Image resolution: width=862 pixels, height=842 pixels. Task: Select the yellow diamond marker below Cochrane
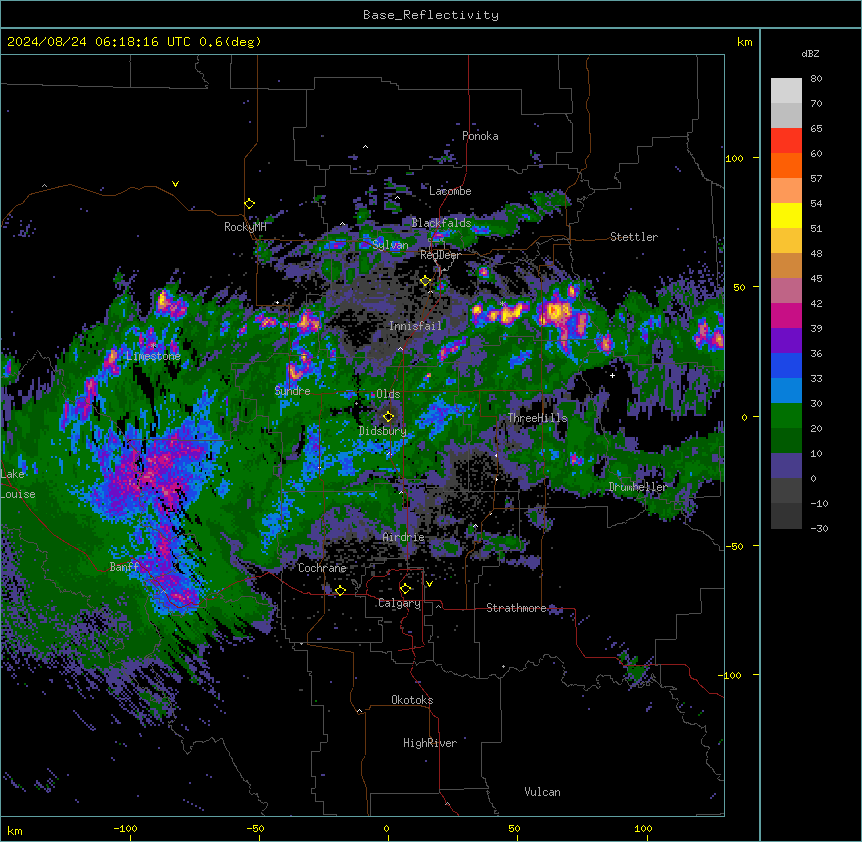tap(340, 590)
